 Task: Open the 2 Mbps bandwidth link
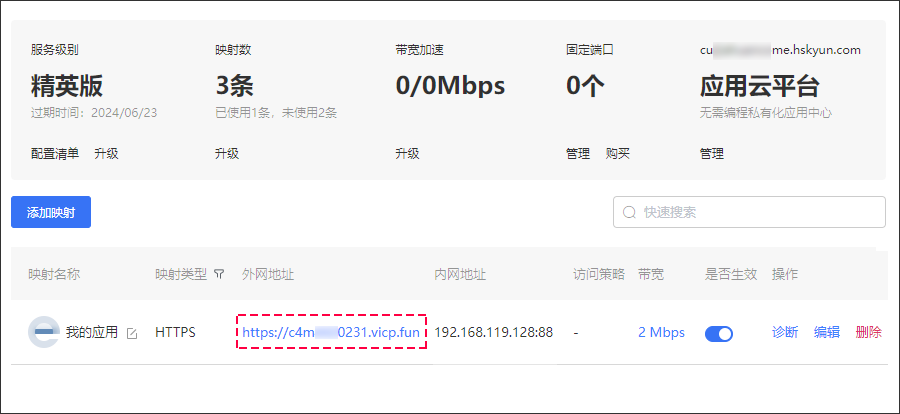tap(661, 332)
